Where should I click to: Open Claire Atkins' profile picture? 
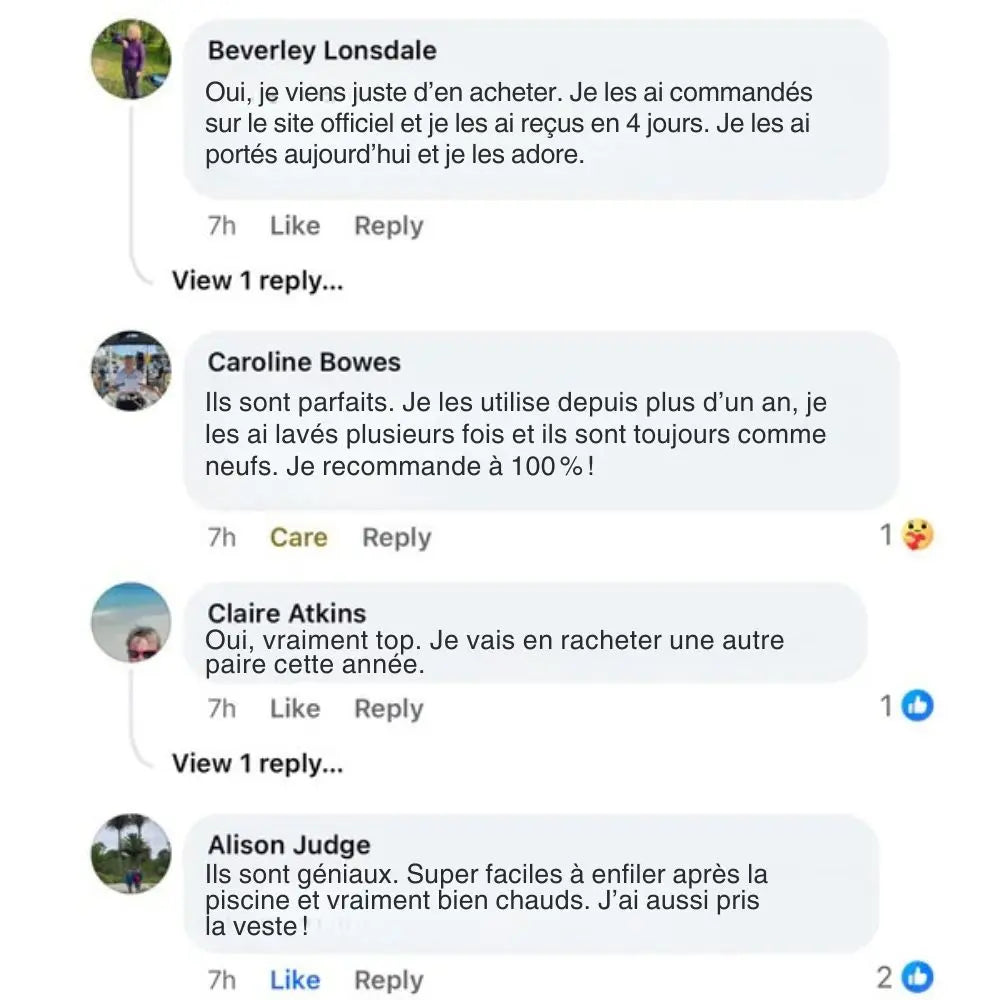coord(131,622)
